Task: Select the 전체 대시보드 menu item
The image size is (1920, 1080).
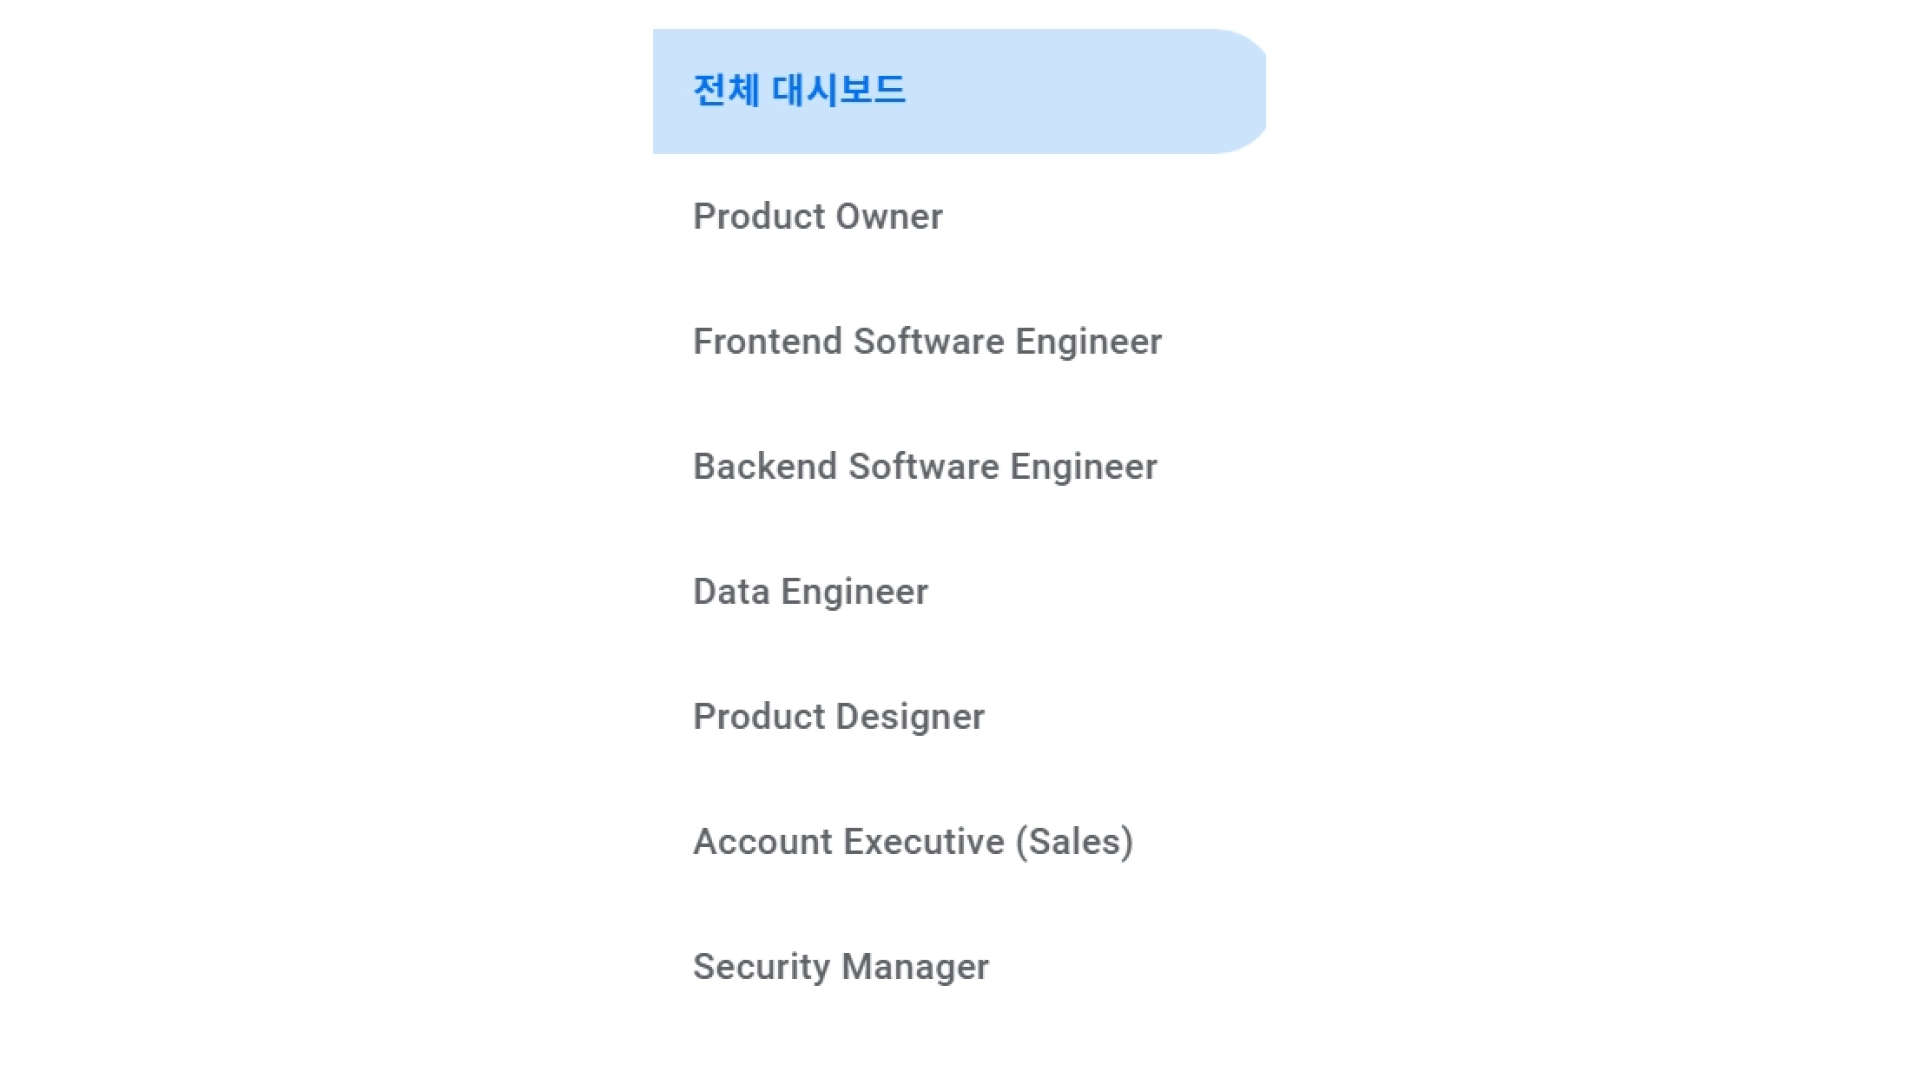Action: [x=800, y=90]
